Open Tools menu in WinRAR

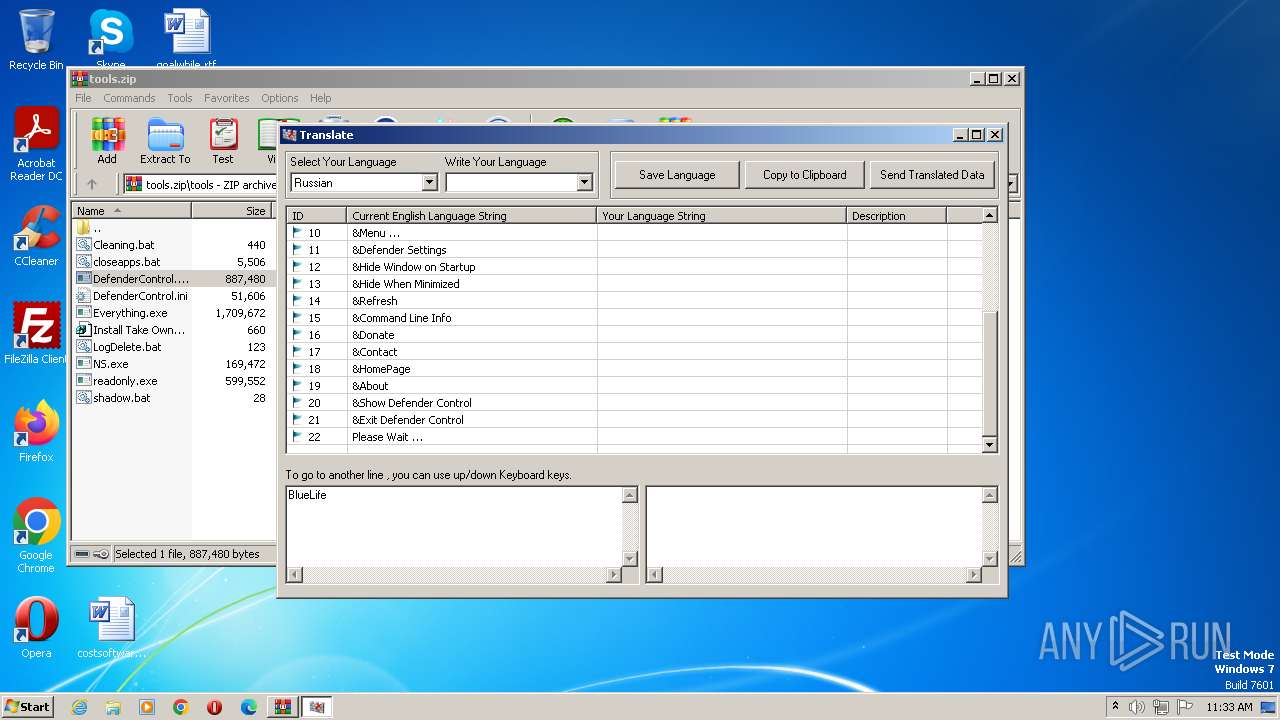tap(180, 98)
